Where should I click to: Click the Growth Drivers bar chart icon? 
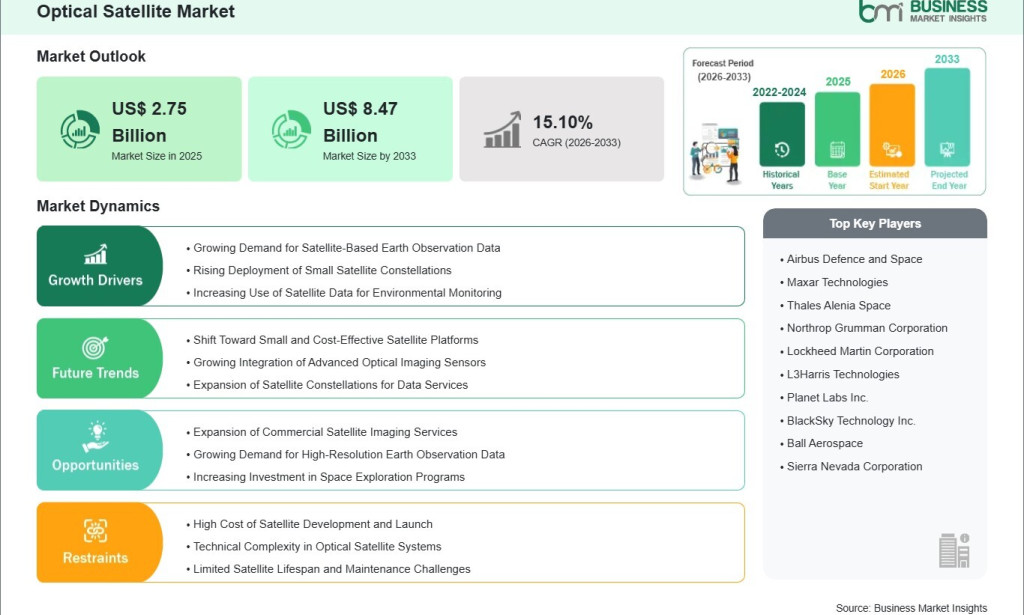pos(95,254)
